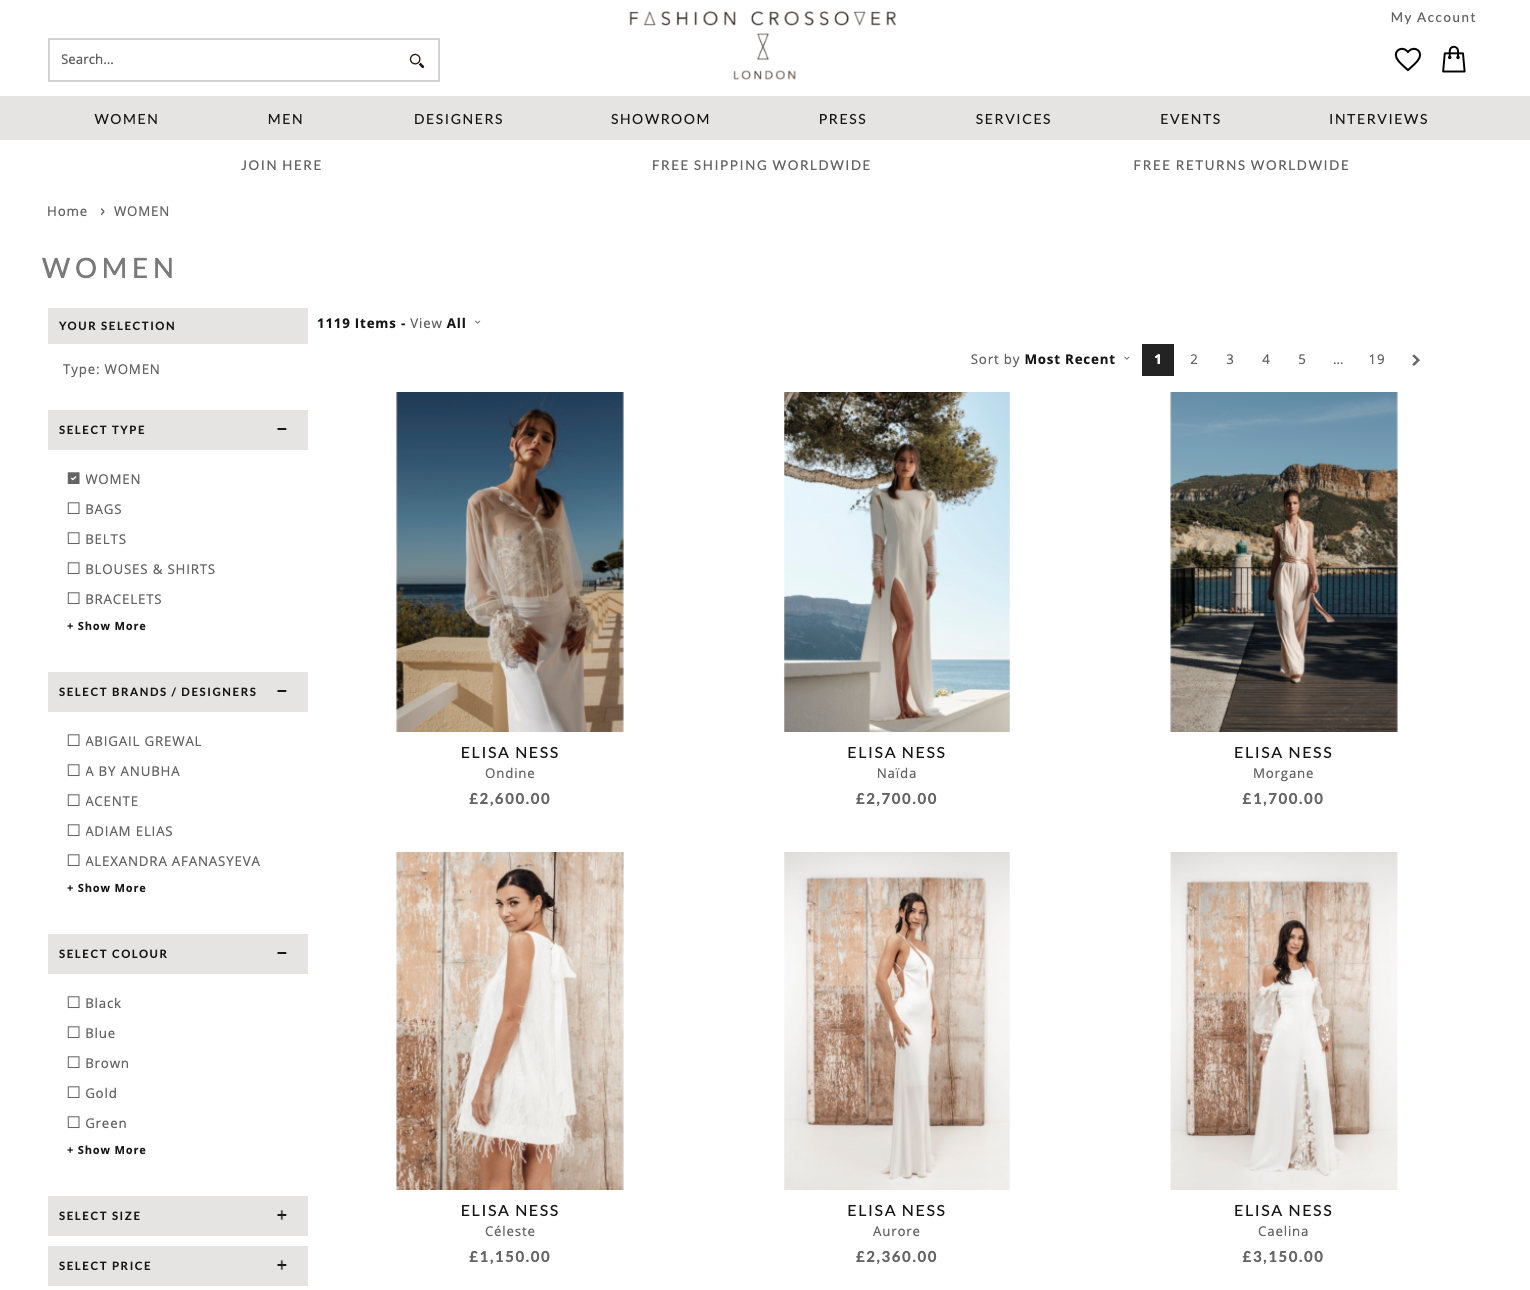Viewport: 1530px width, 1290px height.
Task: Open the PRESS navigation menu
Action: 843,119
